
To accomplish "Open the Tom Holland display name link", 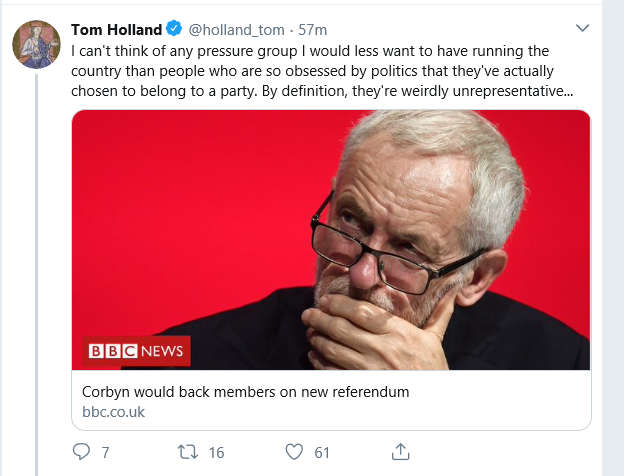I will [116, 29].
